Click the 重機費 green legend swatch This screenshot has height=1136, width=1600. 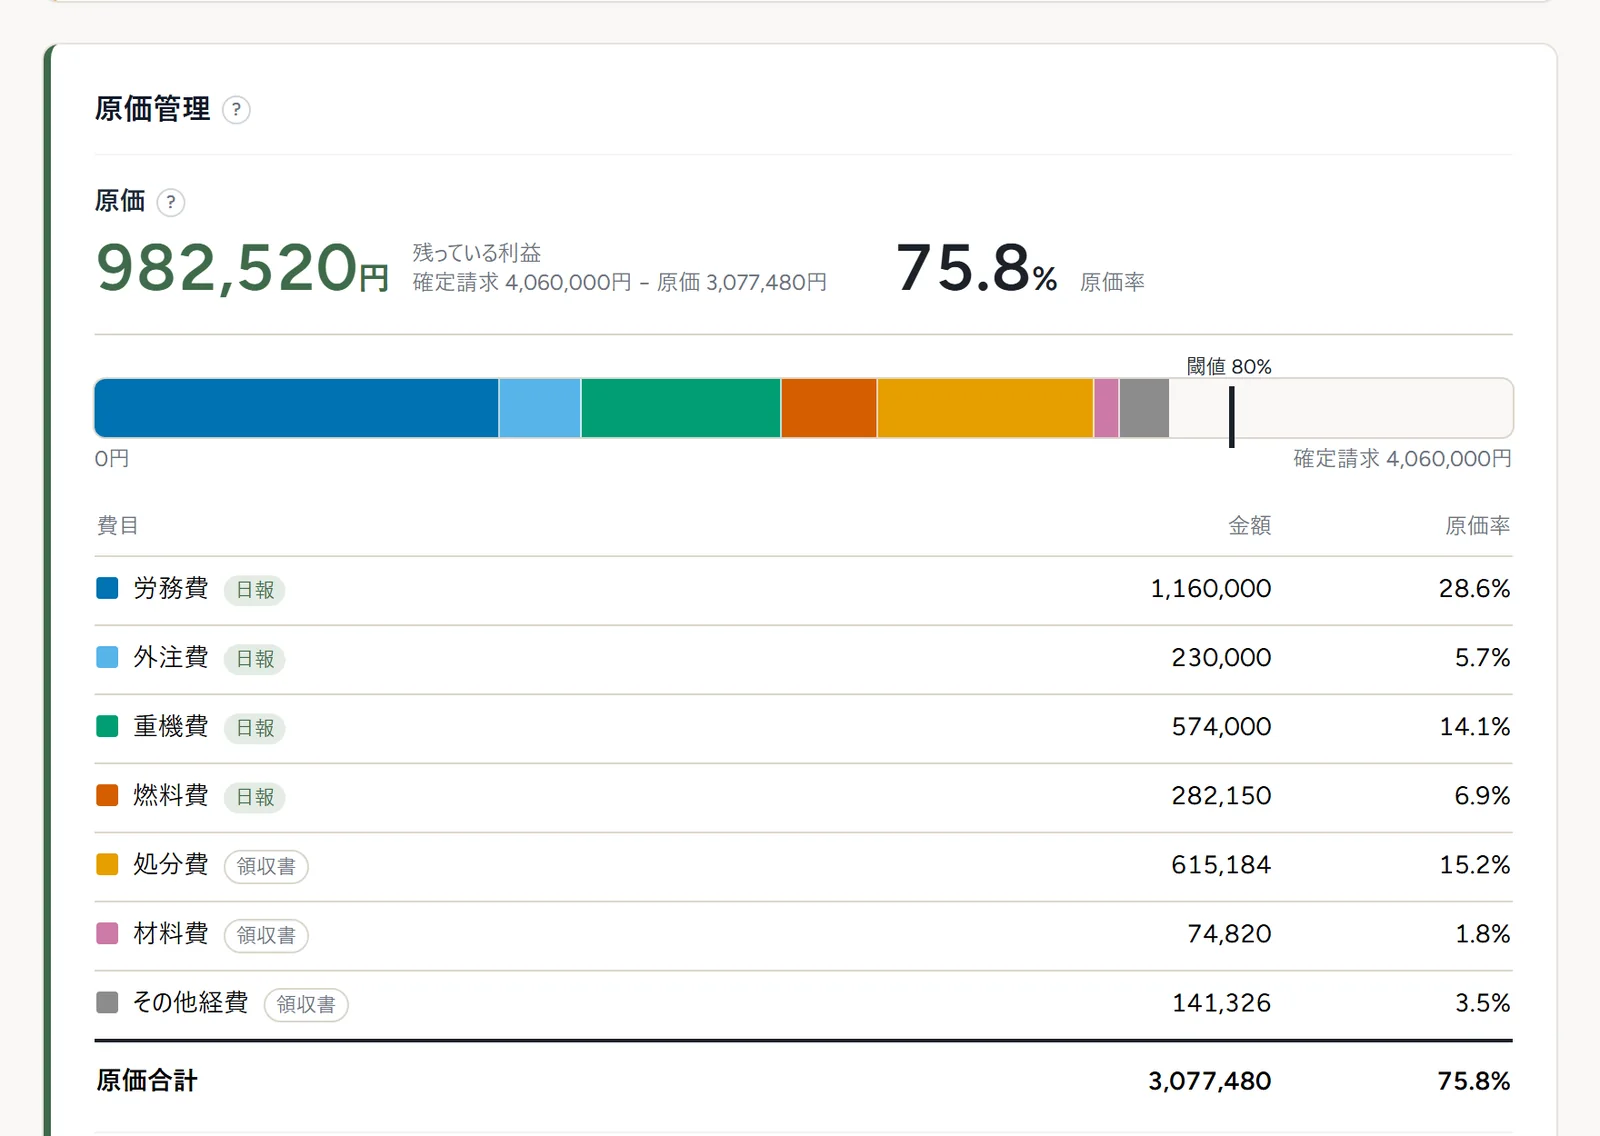[x=107, y=726]
